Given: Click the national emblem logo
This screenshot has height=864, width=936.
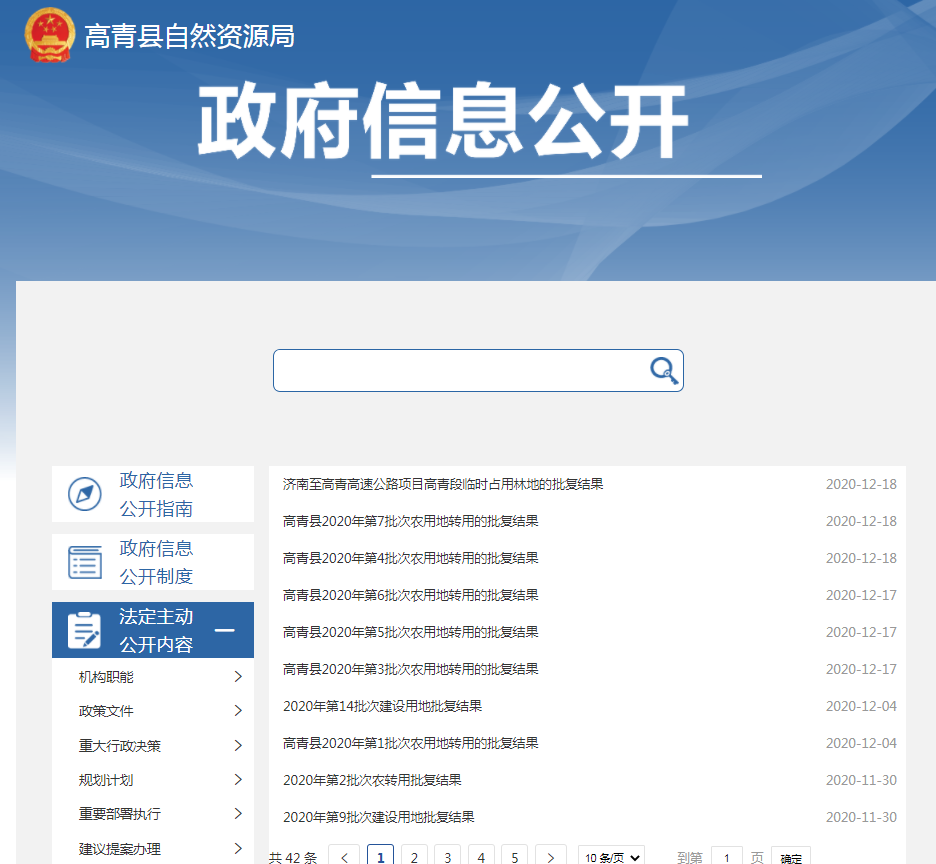Looking at the screenshot, I should click(49, 35).
